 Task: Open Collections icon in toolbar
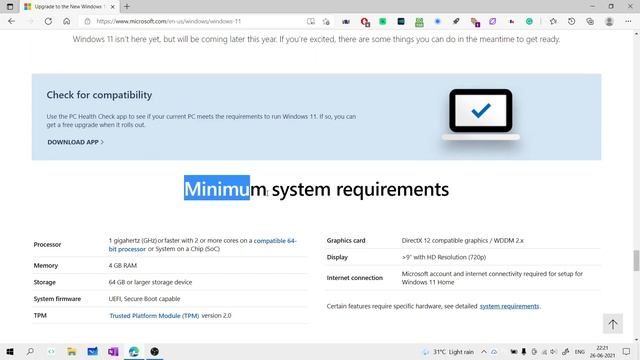click(590, 21)
